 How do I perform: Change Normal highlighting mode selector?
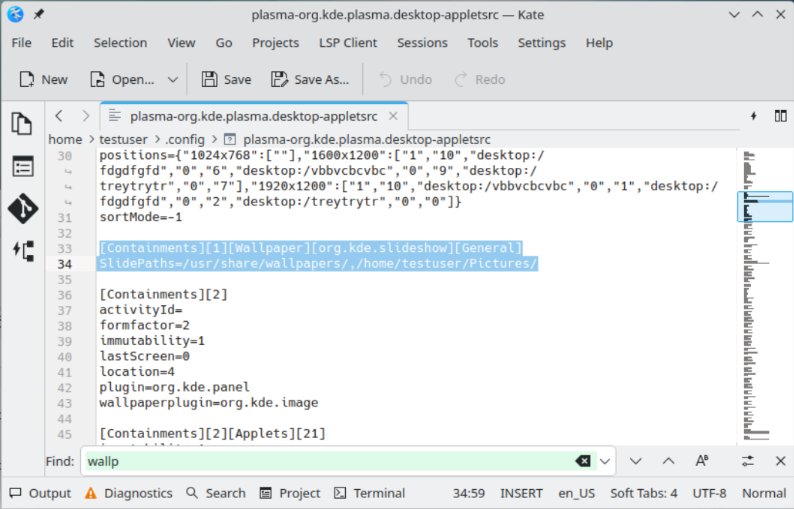(764, 493)
